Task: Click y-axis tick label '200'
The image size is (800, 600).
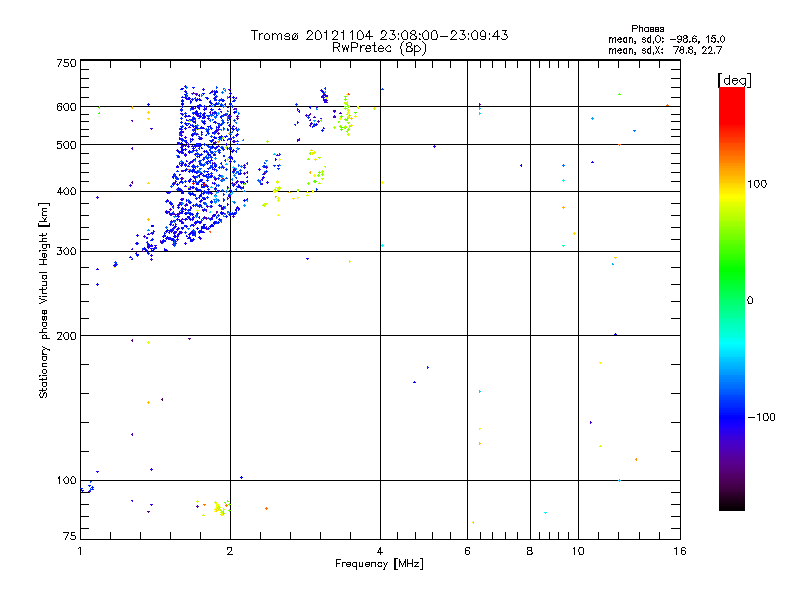Action: pos(66,336)
